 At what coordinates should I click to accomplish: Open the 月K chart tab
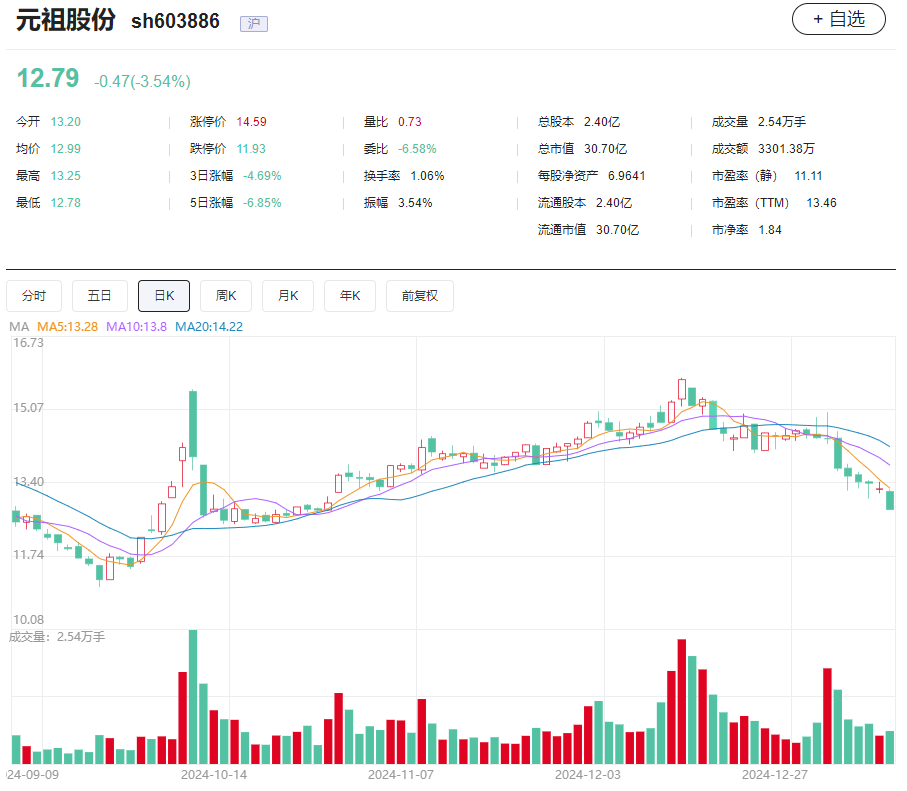pos(288,296)
